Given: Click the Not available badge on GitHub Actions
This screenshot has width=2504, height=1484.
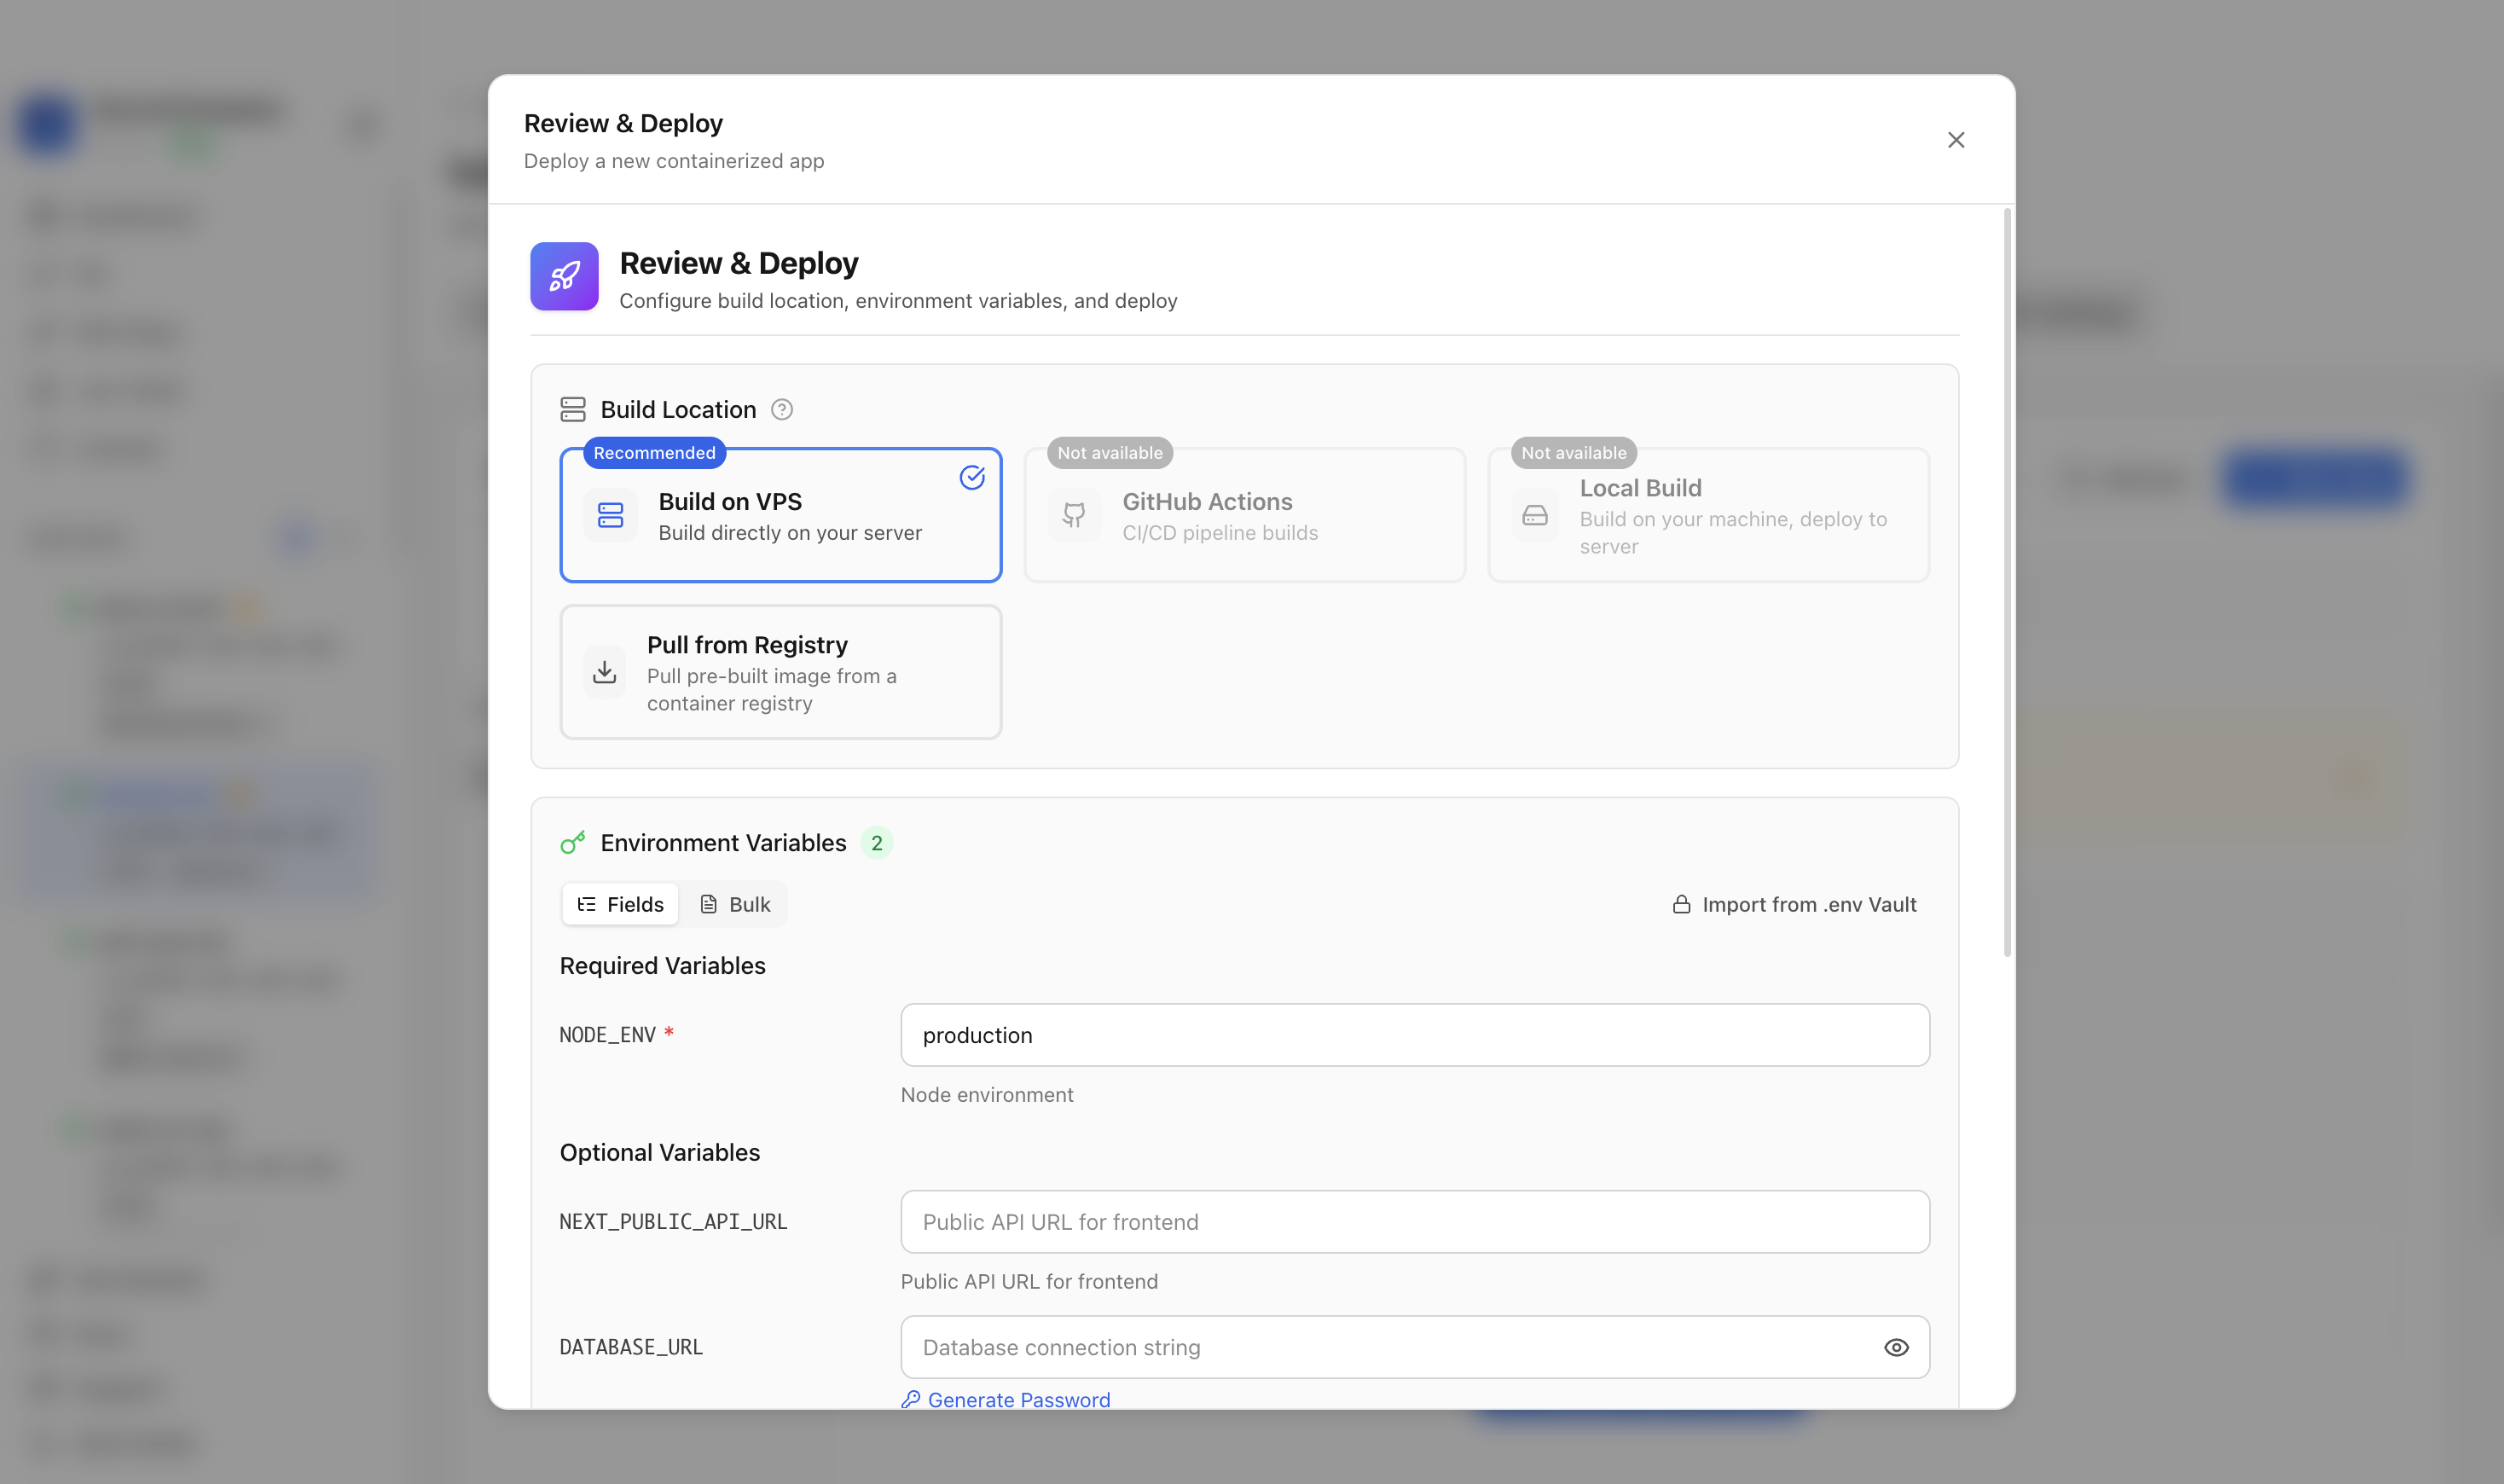Looking at the screenshot, I should pyautogui.click(x=1110, y=453).
